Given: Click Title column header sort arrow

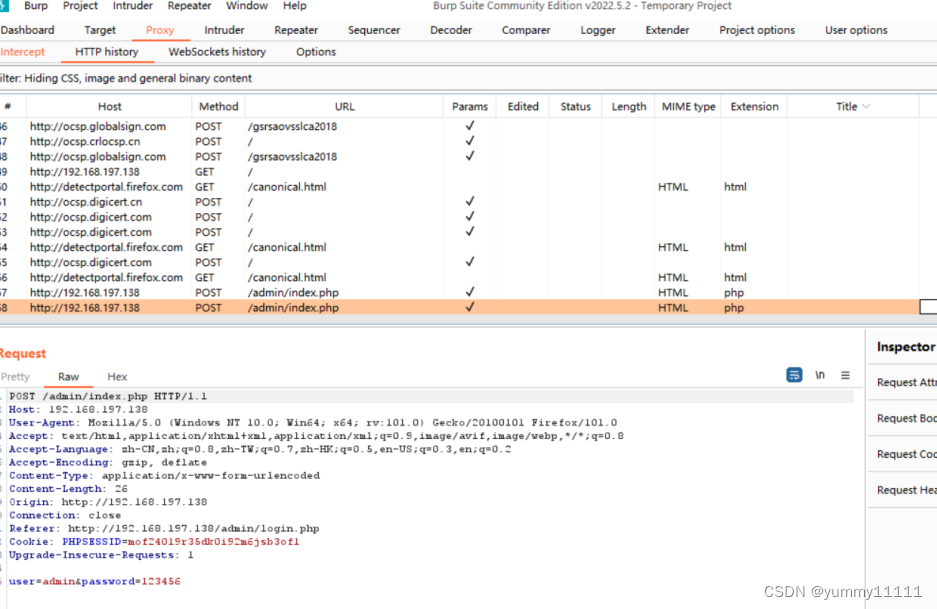Looking at the screenshot, I should tap(866, 106).
